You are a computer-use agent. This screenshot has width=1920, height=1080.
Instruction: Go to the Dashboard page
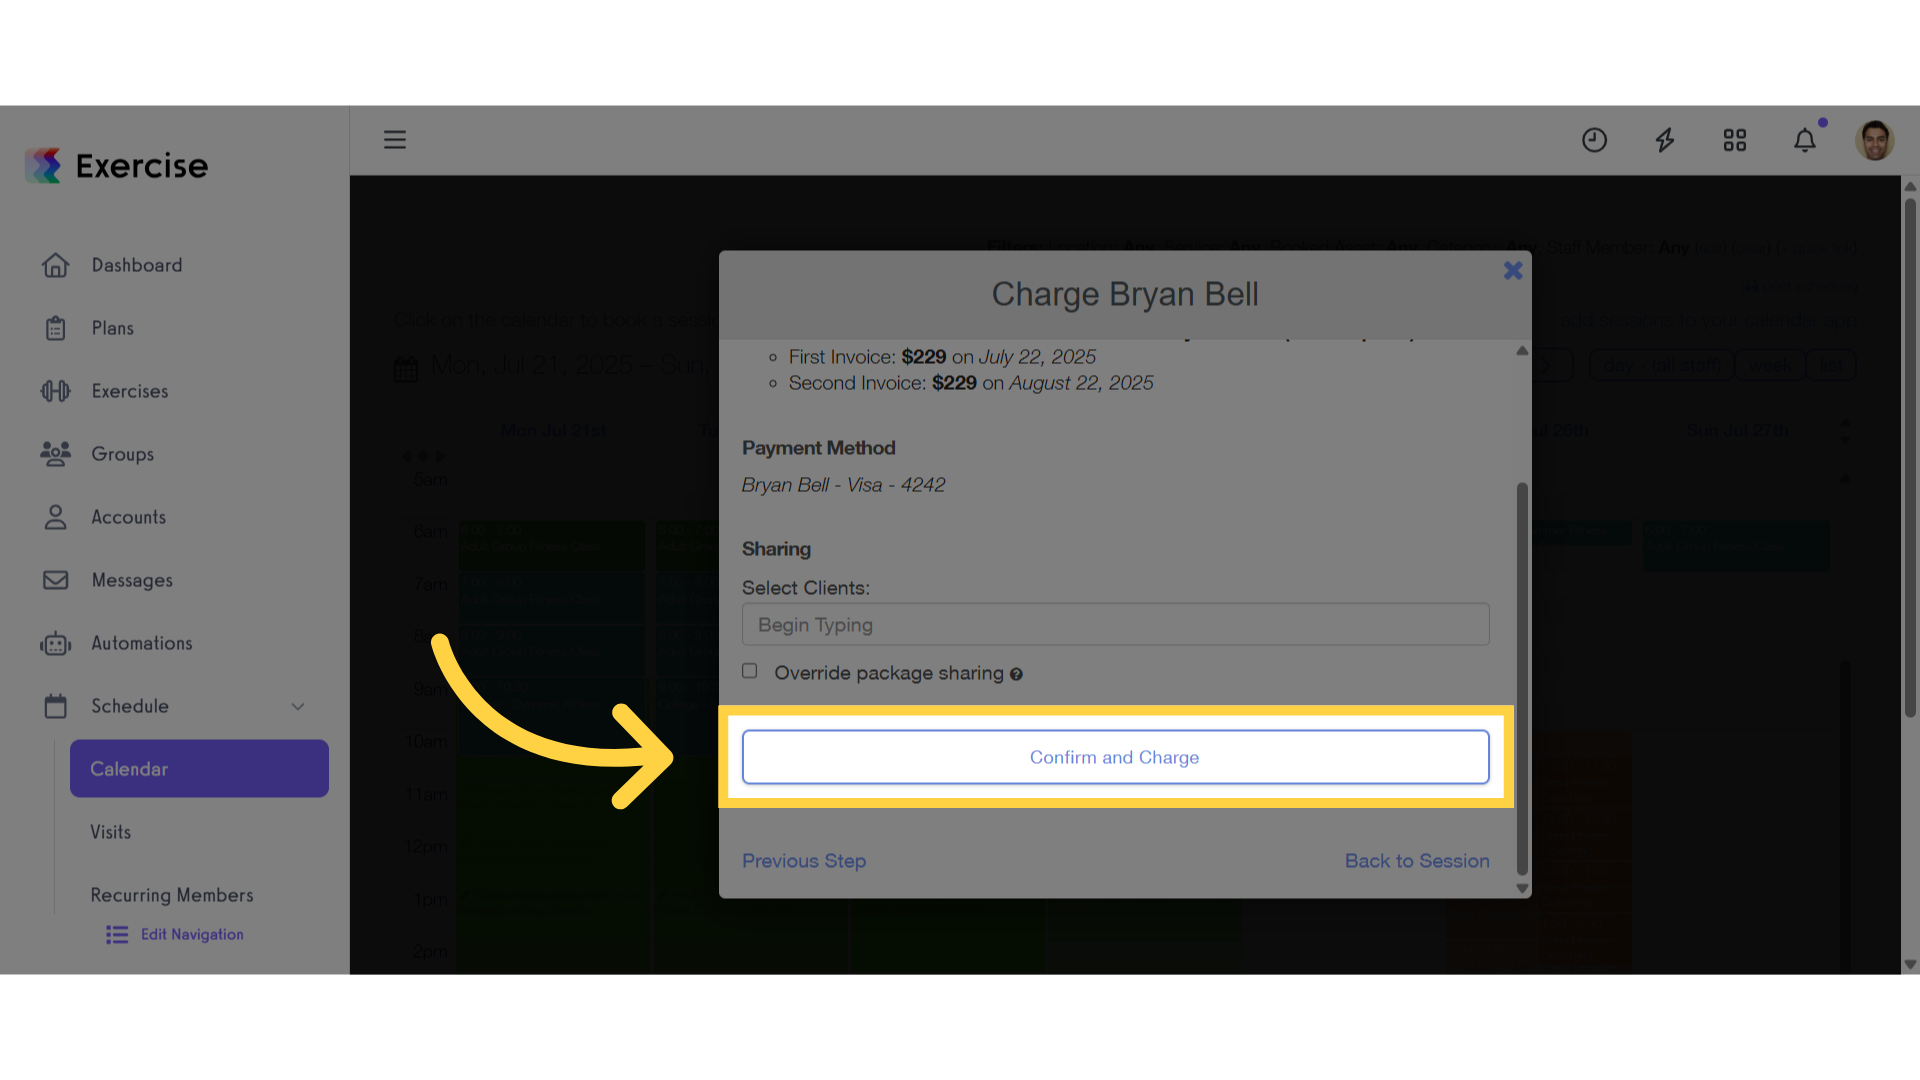137,265
